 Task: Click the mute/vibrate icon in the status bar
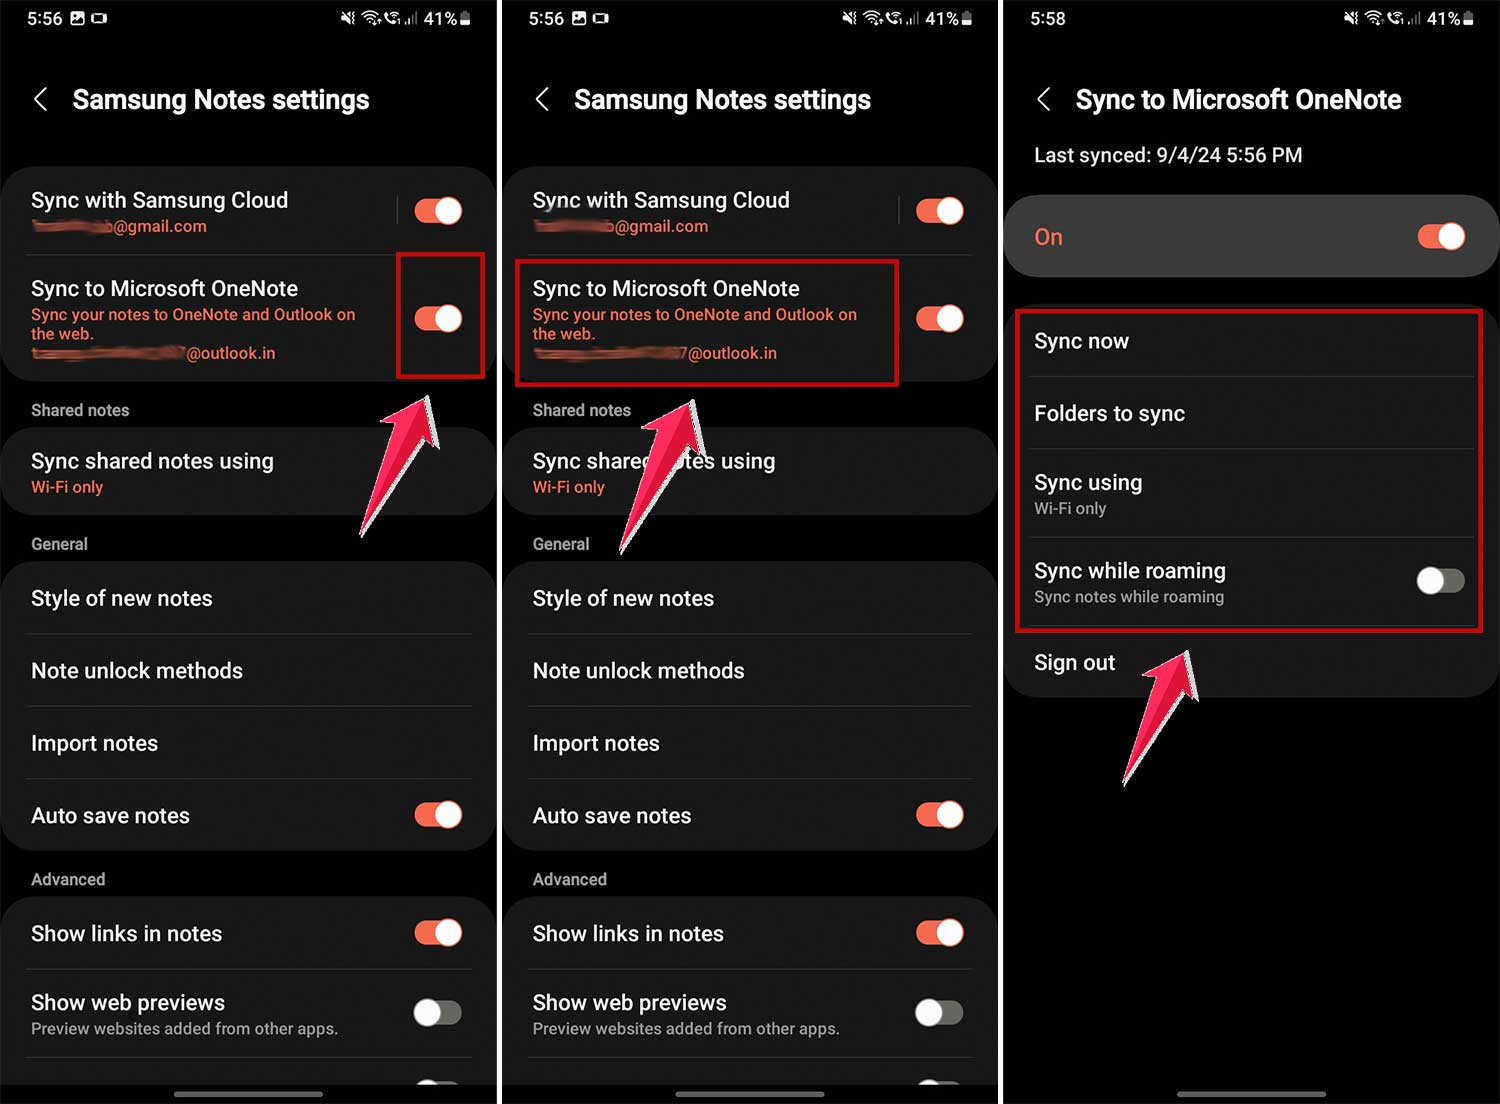pyautogui.click(x=349, y=17)
